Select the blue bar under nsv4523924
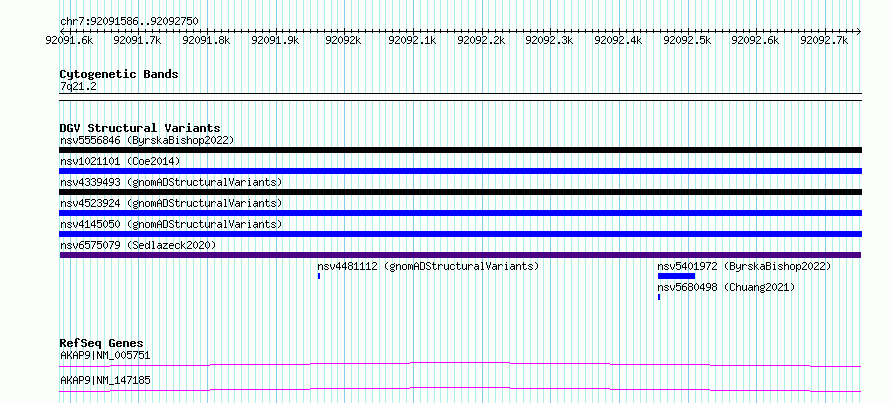Screen dimensions: 890x403 click(x=461, y=213)
